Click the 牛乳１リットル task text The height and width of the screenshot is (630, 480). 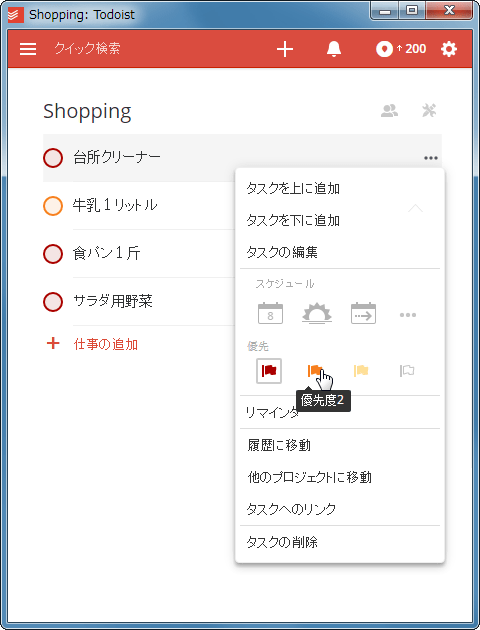click(115, 205)
